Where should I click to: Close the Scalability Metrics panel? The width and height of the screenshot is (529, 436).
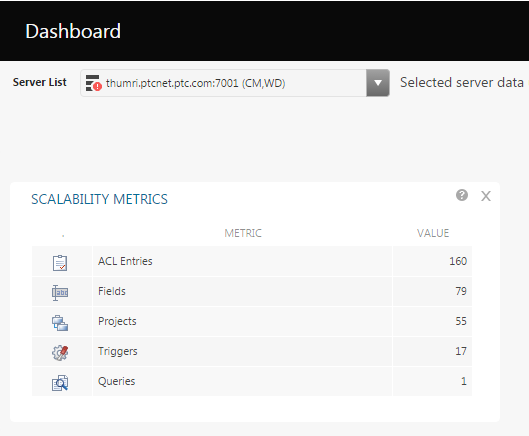point(486,196)
